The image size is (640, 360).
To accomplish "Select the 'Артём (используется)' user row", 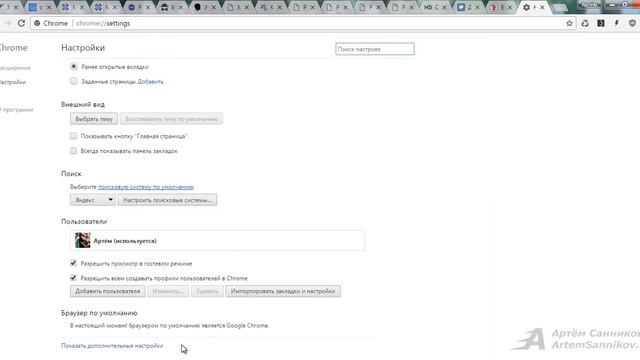I will [x=218, y=240].
